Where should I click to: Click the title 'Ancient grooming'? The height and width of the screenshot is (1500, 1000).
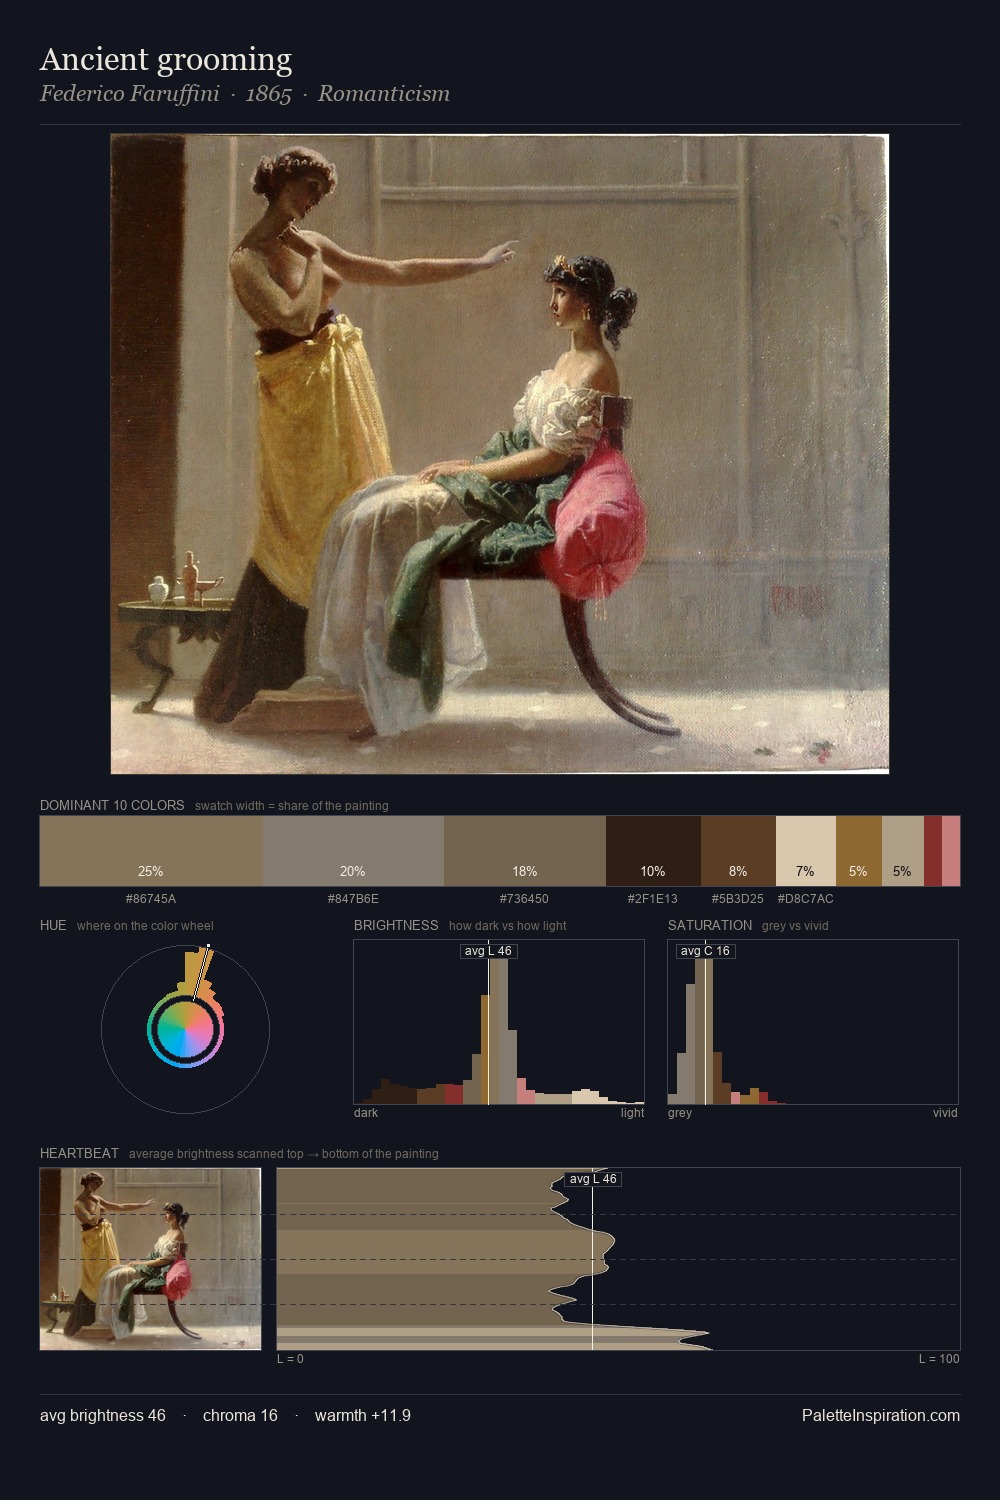pos(166,60)
